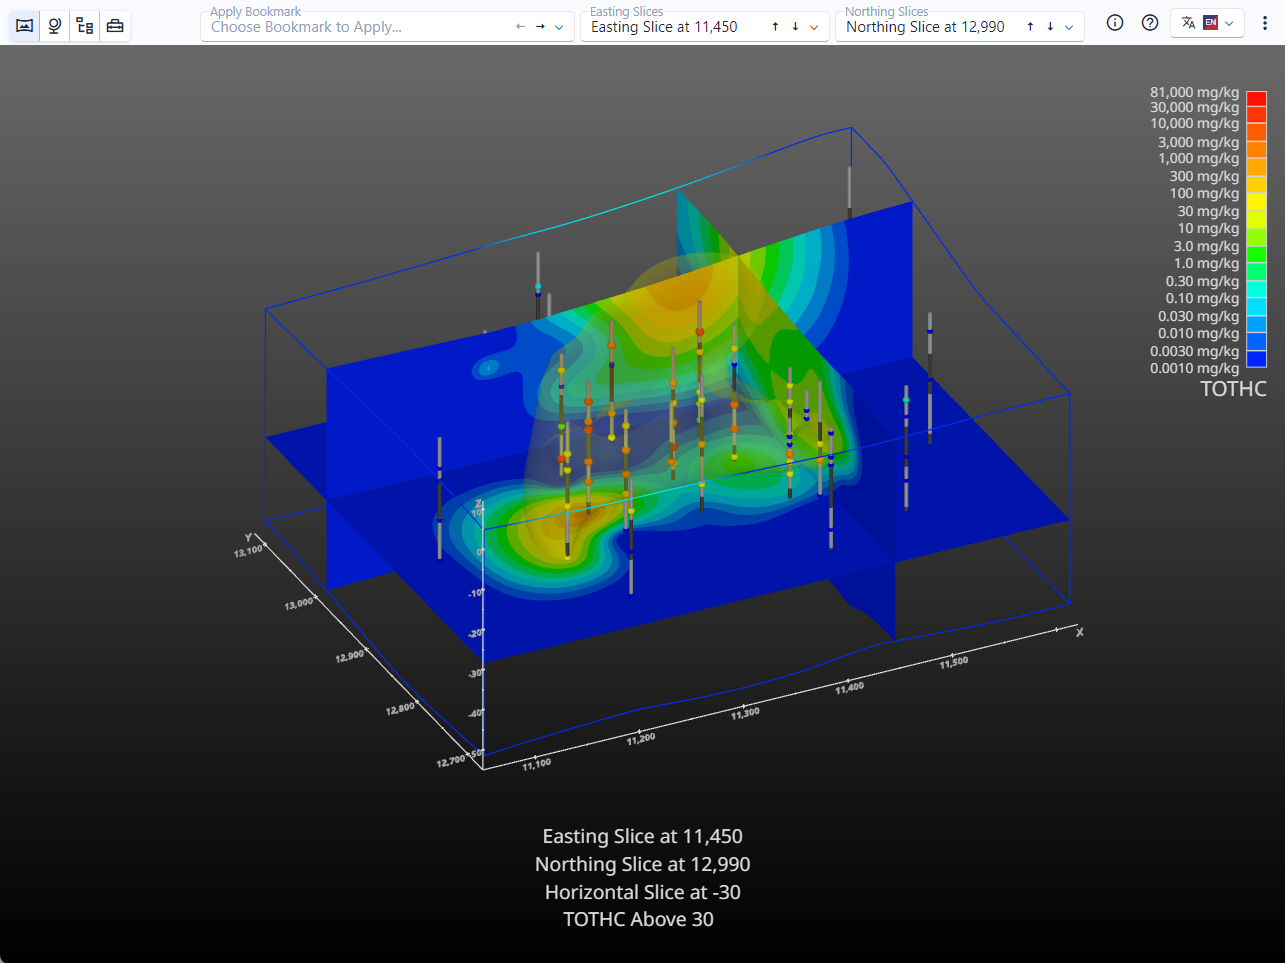The image size is (1285, 963).
Task: Go to previous bookmark with left arrow
Action: 520,27
